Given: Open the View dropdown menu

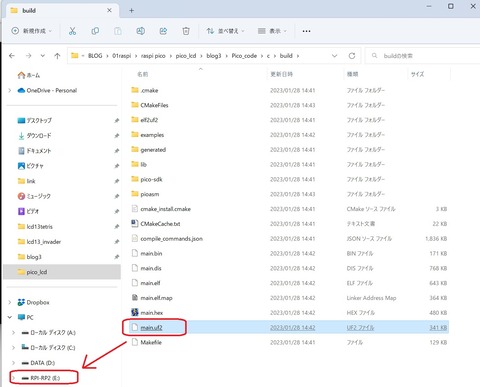Looking at the screenshot, I should point(272,31).
